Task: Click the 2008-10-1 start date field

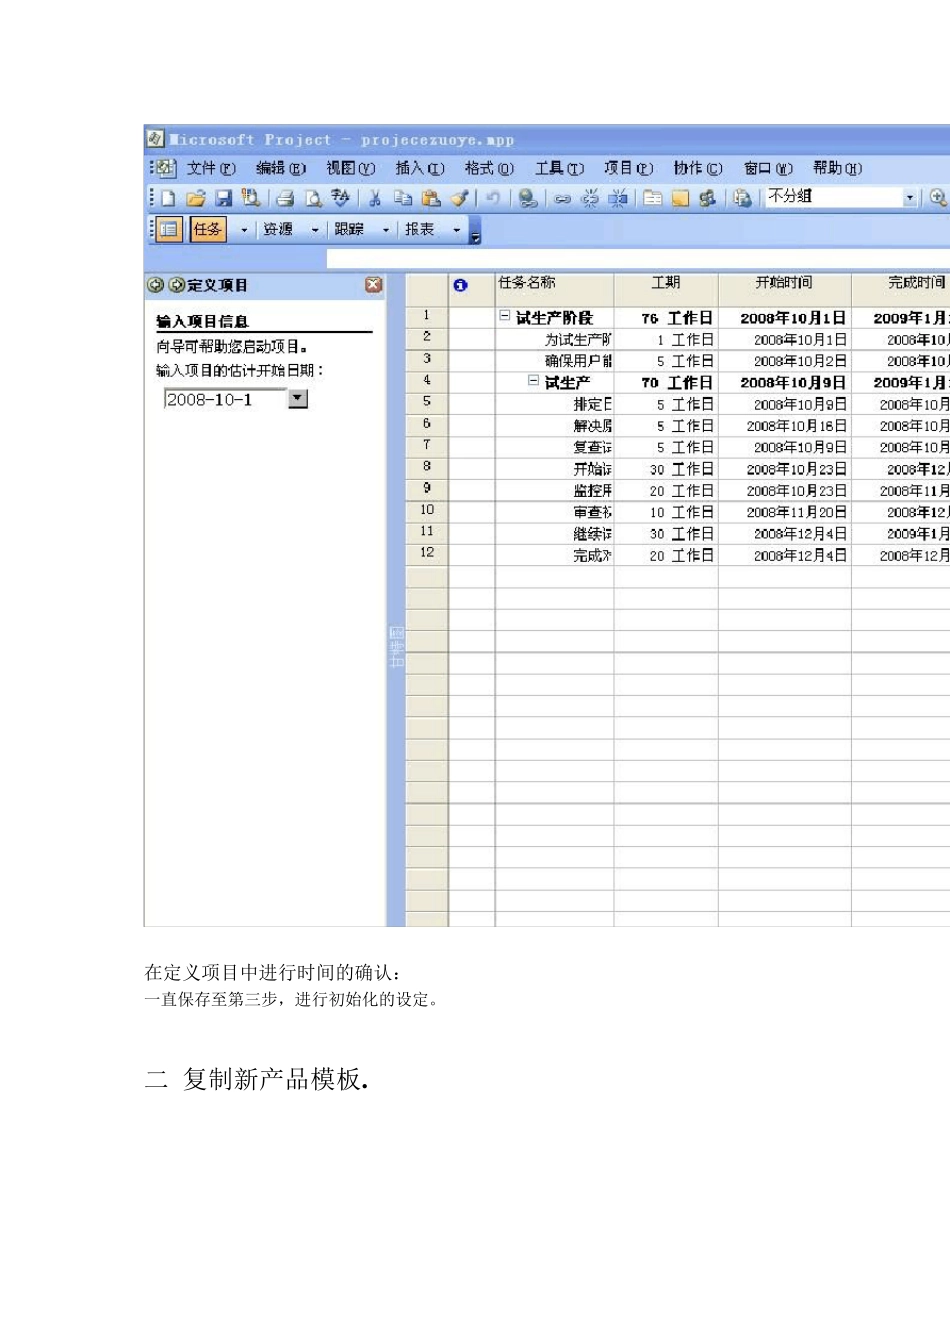Action: 226,399
